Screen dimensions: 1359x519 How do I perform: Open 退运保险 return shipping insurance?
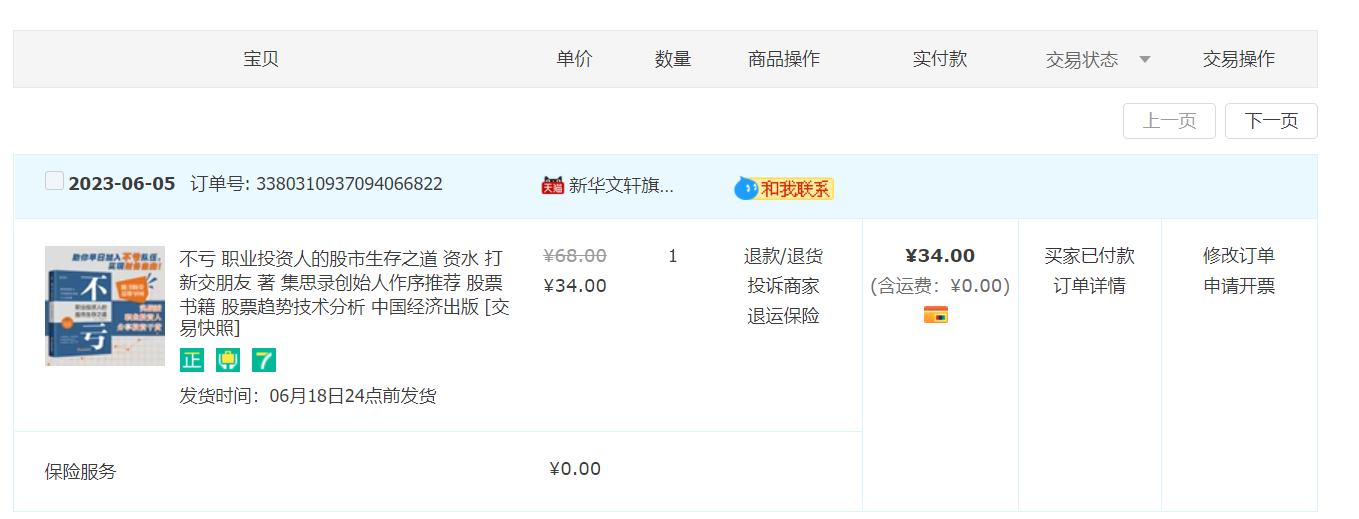click(x=783, y=316)
